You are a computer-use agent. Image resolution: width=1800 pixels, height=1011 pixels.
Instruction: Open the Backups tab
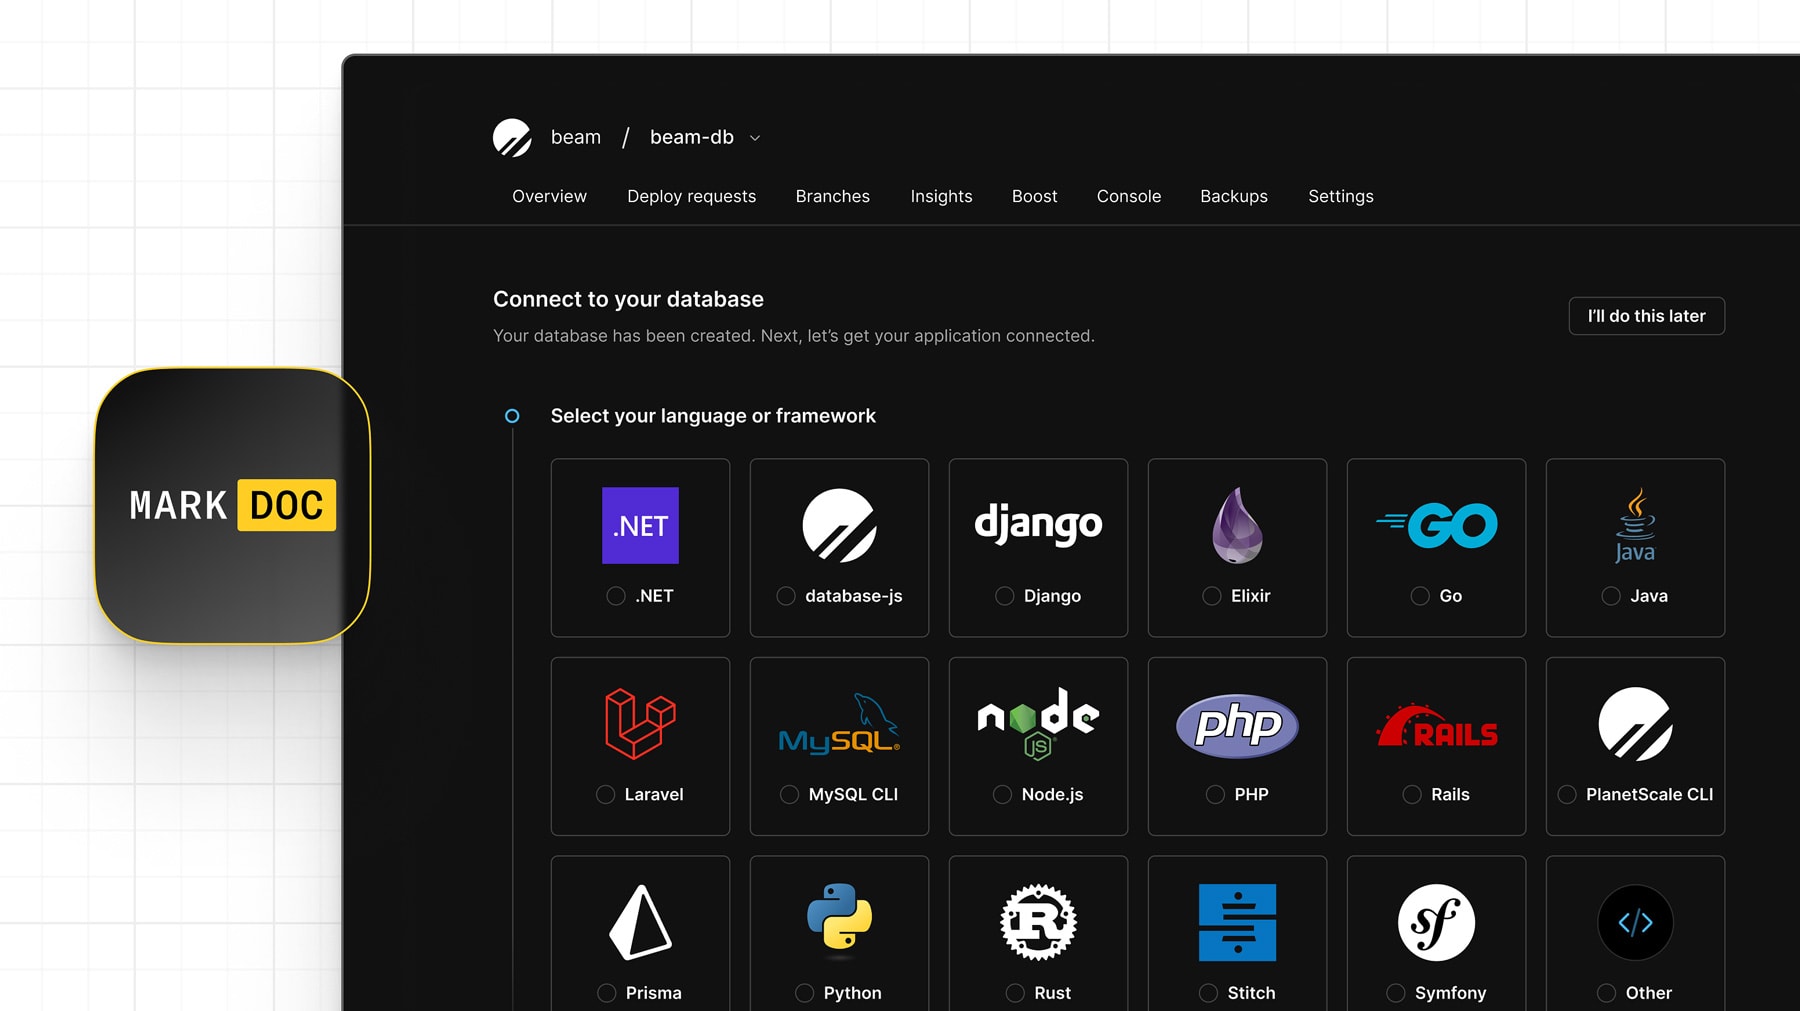pos(1233,196)
